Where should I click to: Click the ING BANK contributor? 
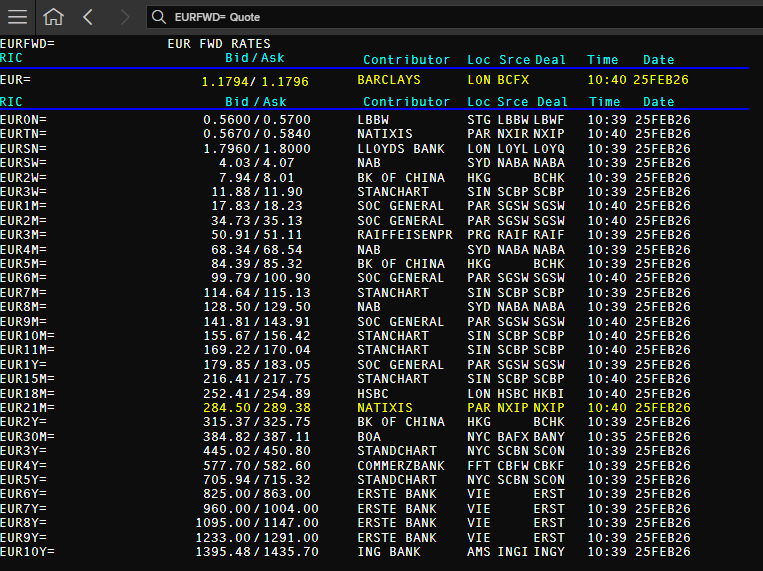click(389, 552)
